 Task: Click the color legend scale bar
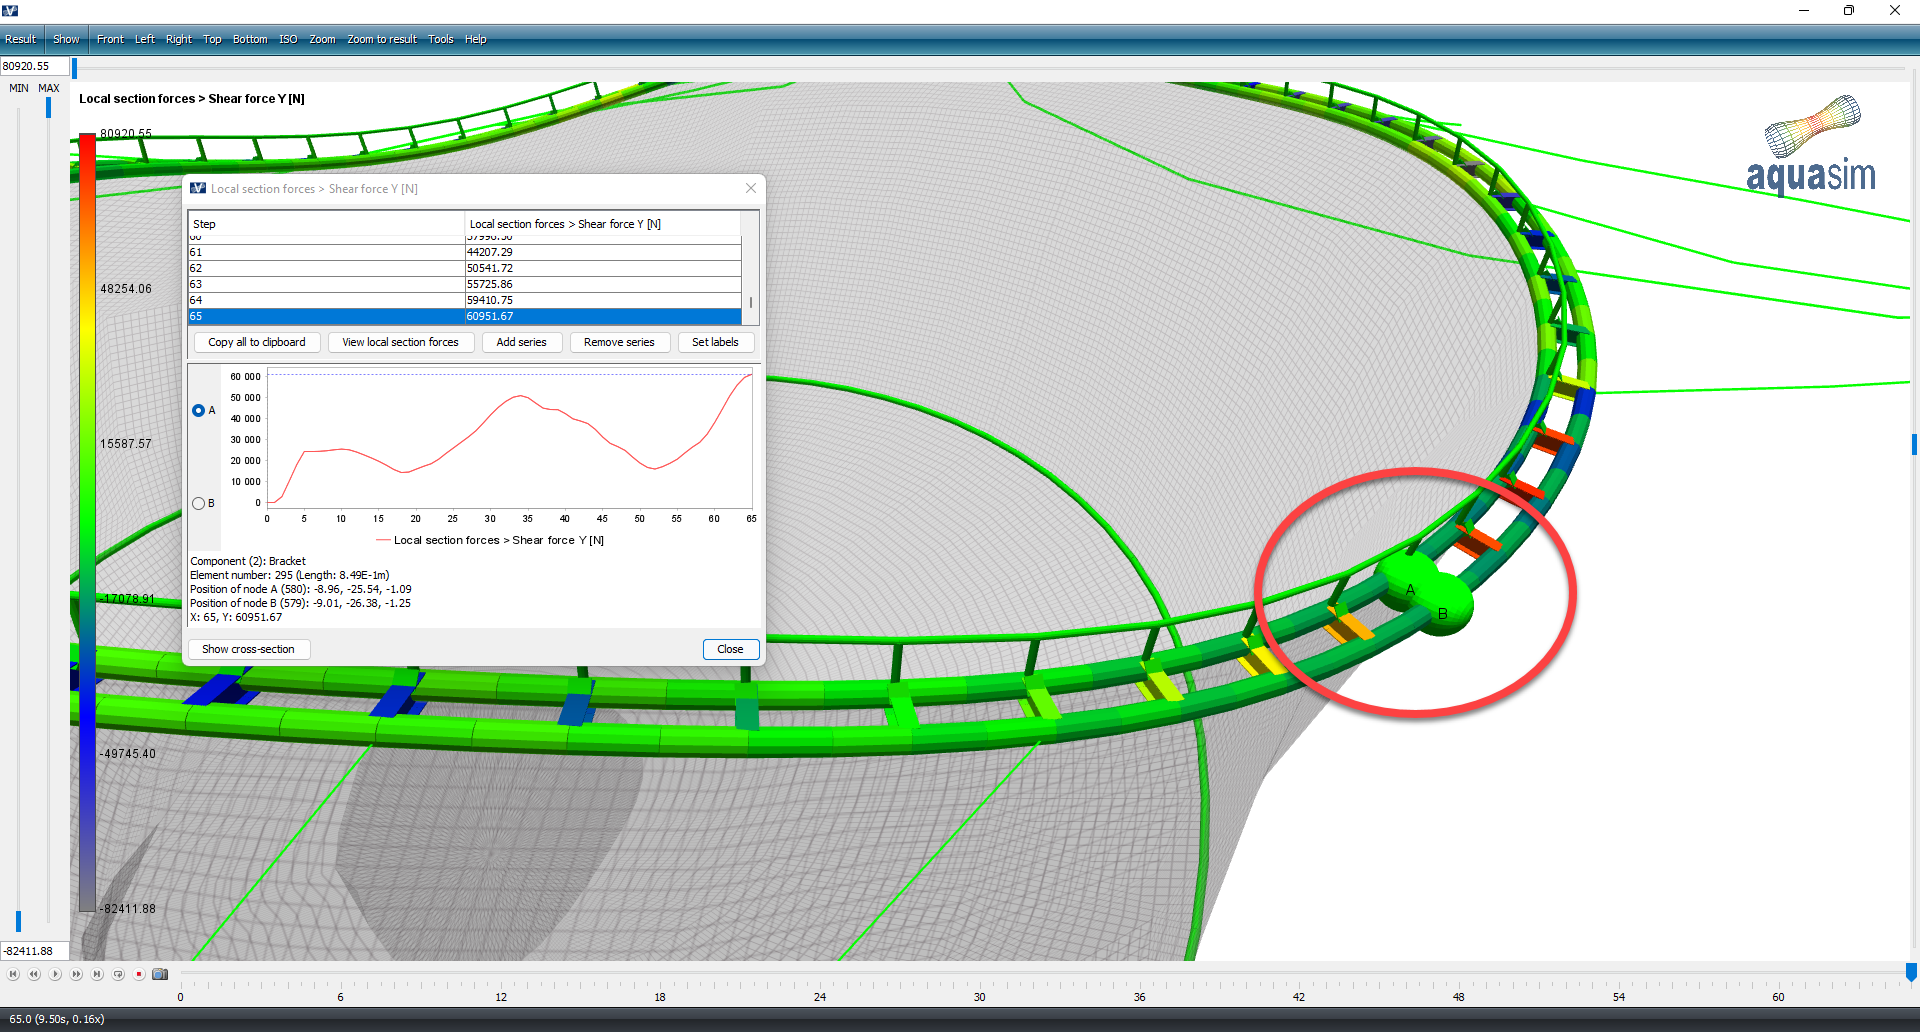(x=88, y=522)
